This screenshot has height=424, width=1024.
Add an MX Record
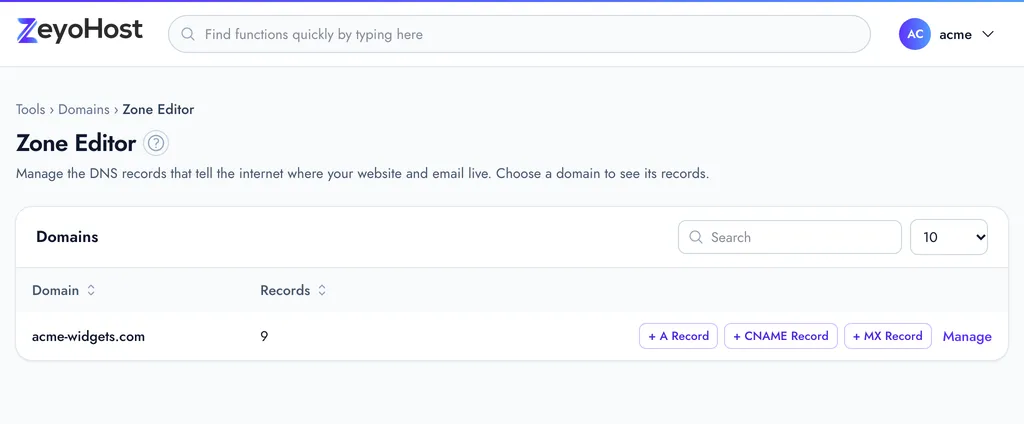pos(888,336)
